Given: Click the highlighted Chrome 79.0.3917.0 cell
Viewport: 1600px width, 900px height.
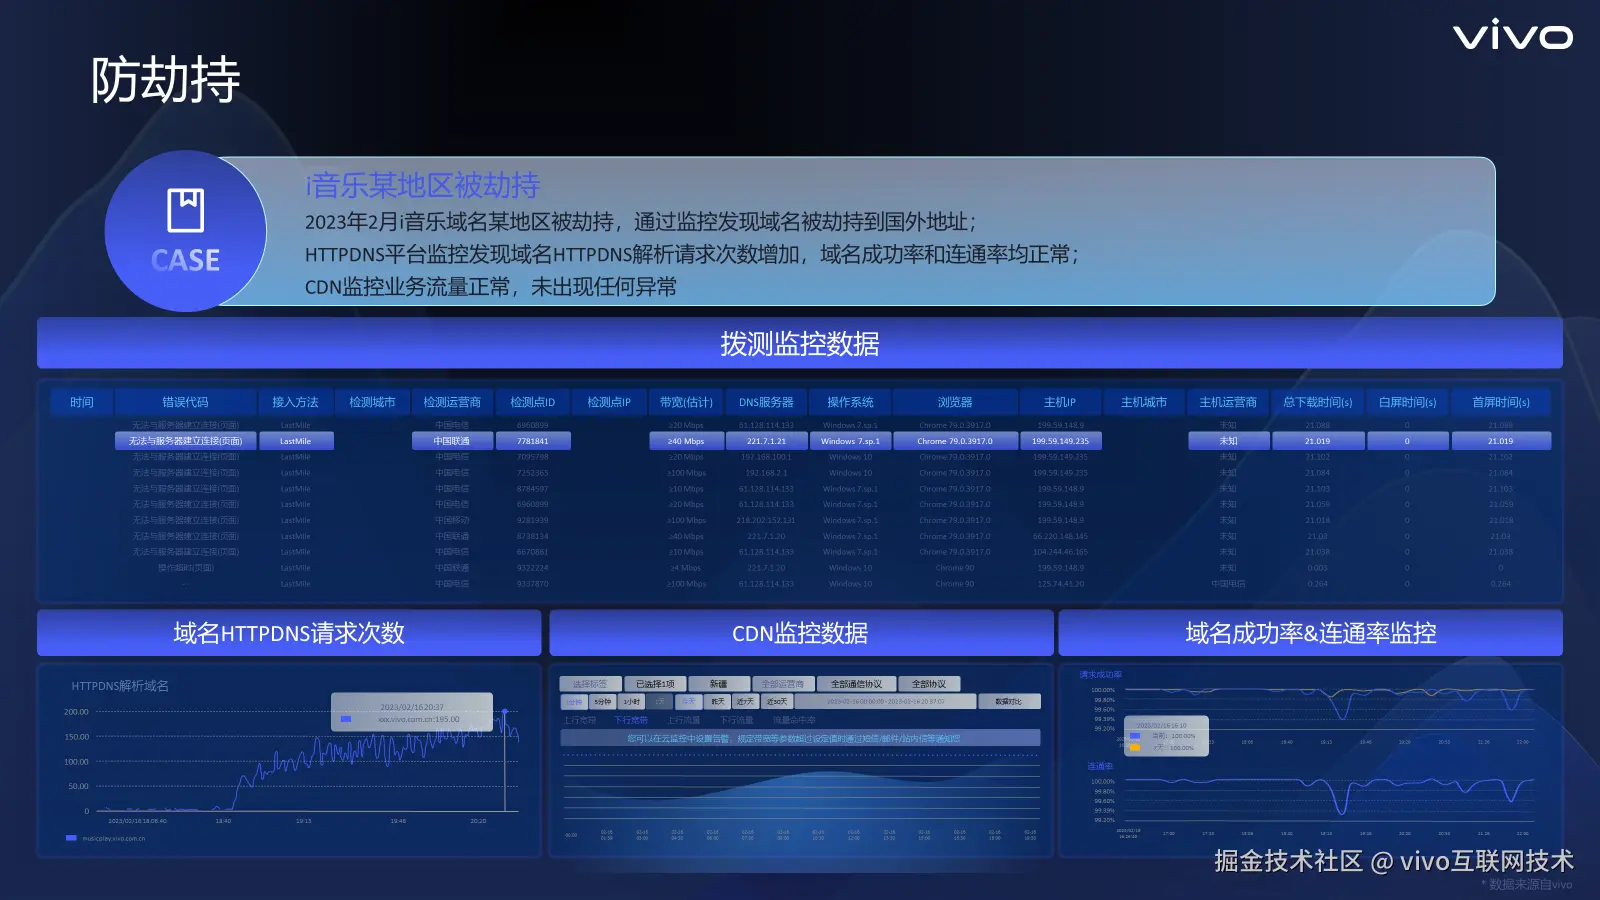Looking at the screenshot, I should (x=955, y=441).
